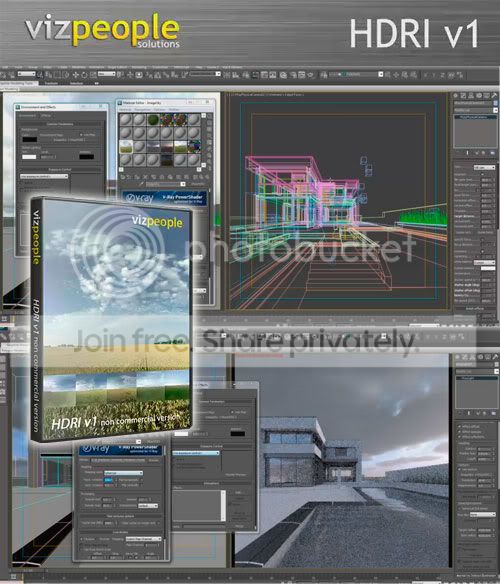Image resolution: width=500 pixels, height=584 pixels.
Task: Open the Modify tab in lower command panel
Action: point(466,357)
